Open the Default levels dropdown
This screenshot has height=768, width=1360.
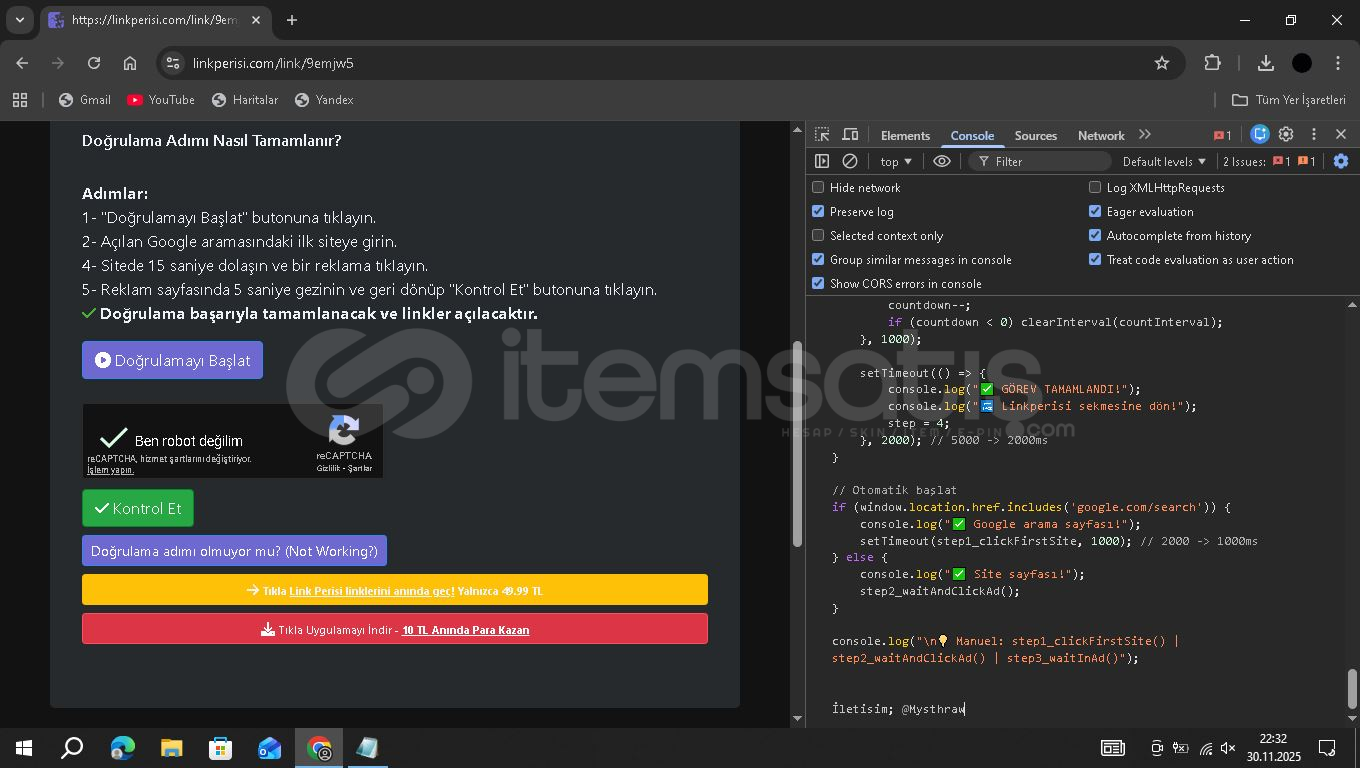(1164, 161)
